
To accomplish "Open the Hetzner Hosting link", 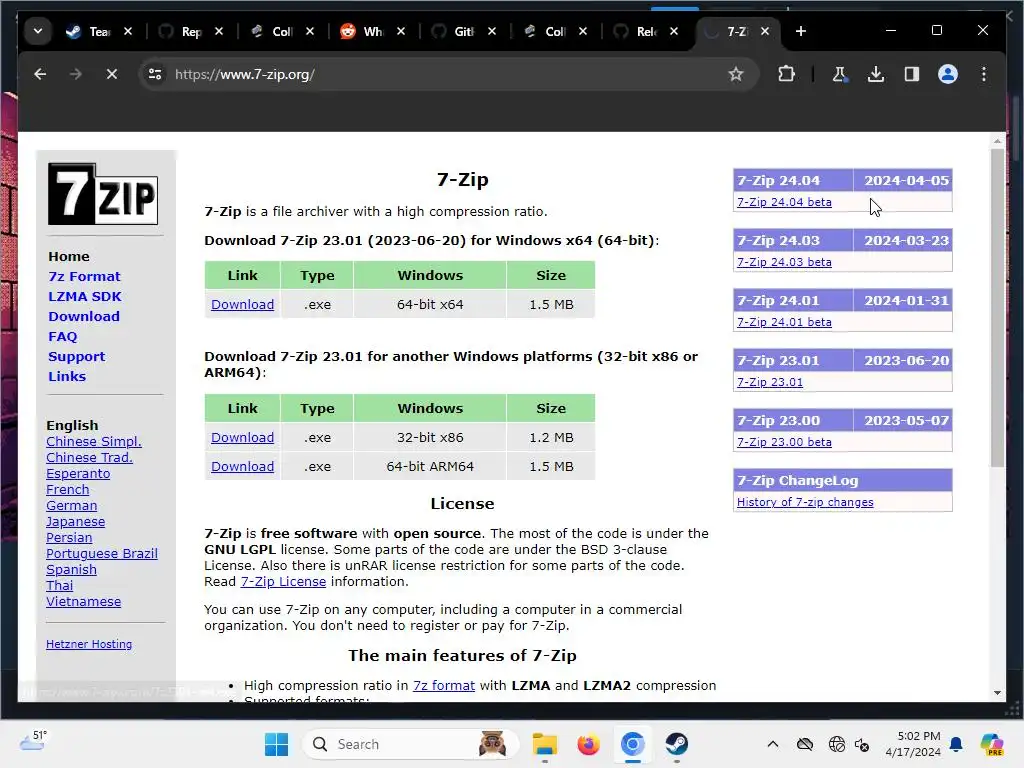I will point(89,644).
